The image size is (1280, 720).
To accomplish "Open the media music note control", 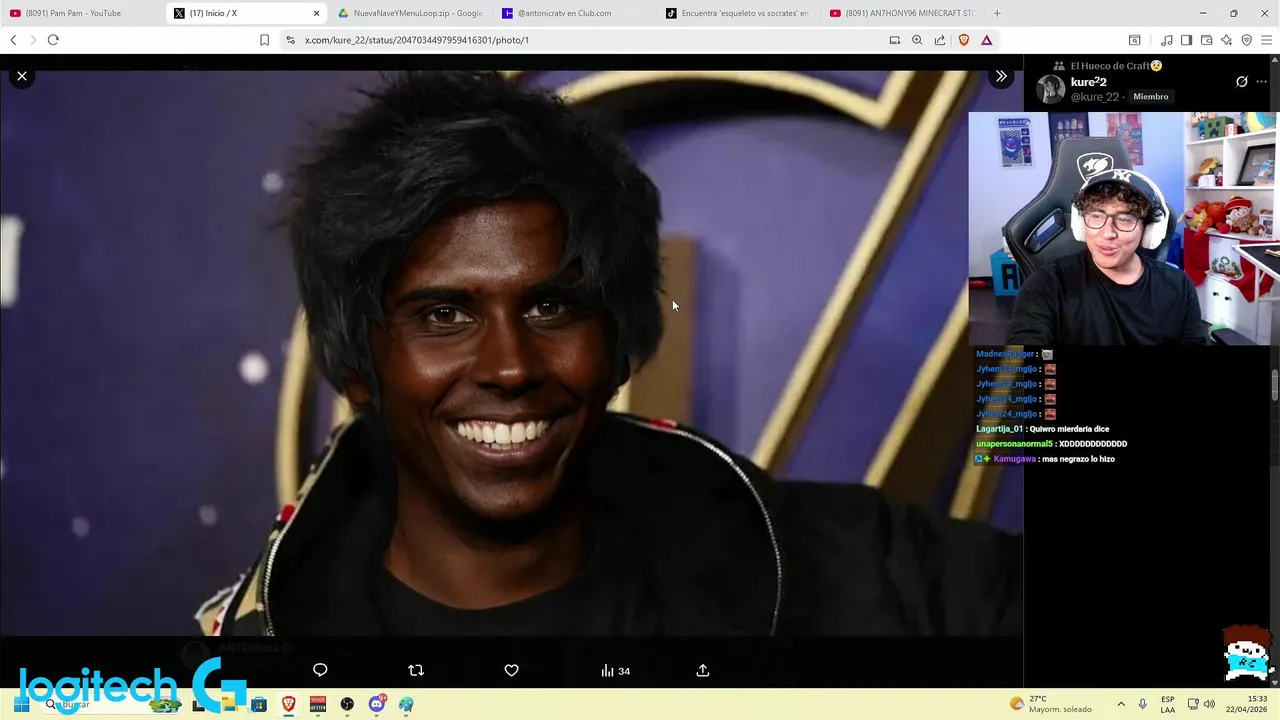I will pos(1167,40).
